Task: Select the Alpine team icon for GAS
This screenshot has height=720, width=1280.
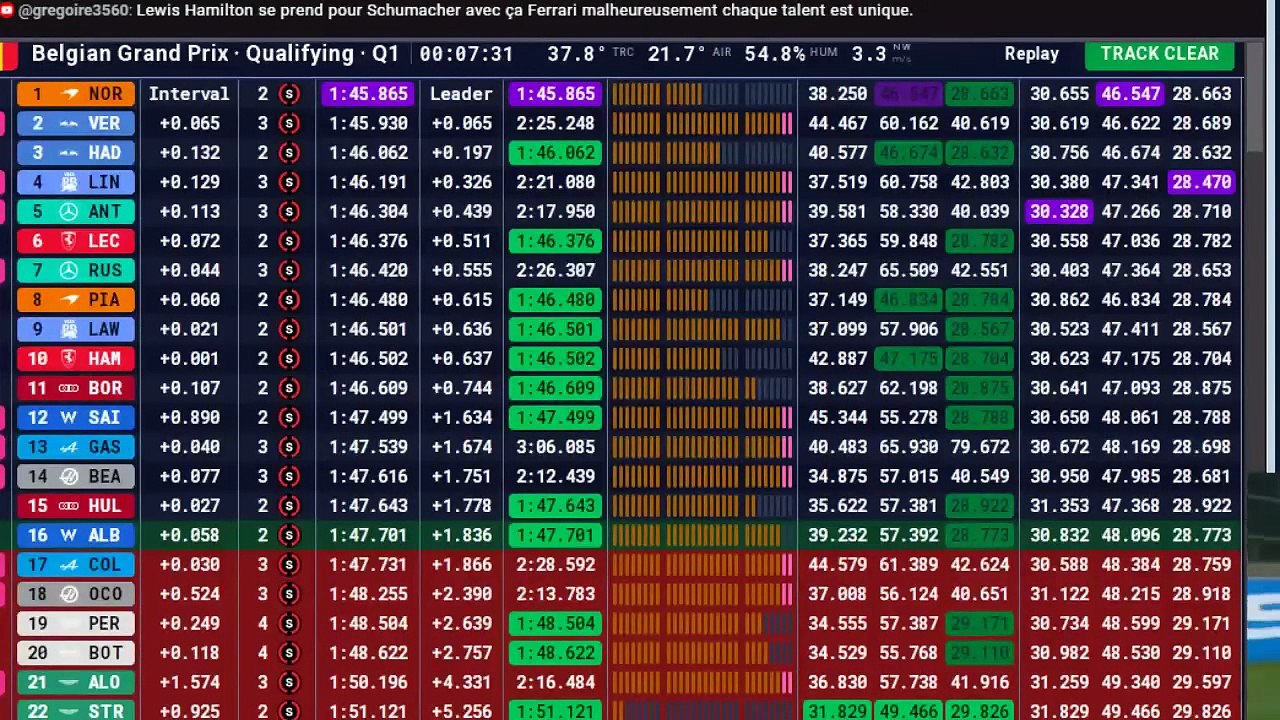Action: [x=69, y=447]
